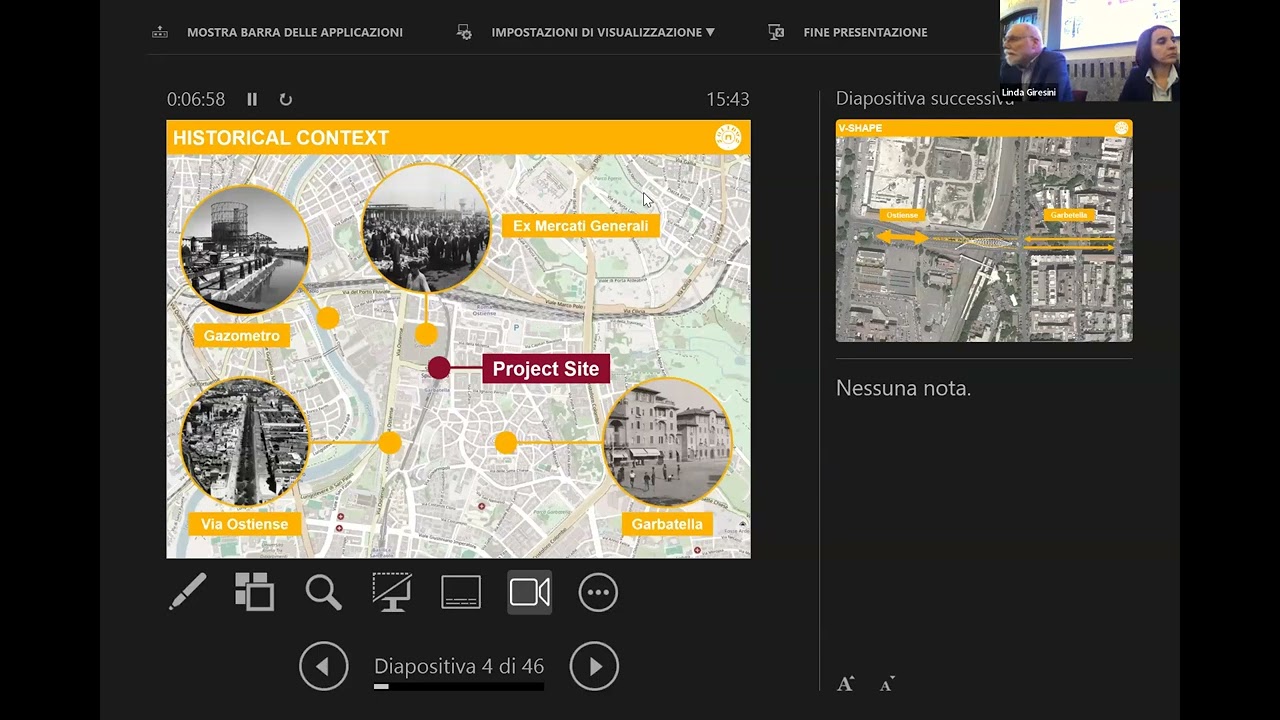
Task: Click Mostra barra delle applicazioni
Action: pos(295,32)
